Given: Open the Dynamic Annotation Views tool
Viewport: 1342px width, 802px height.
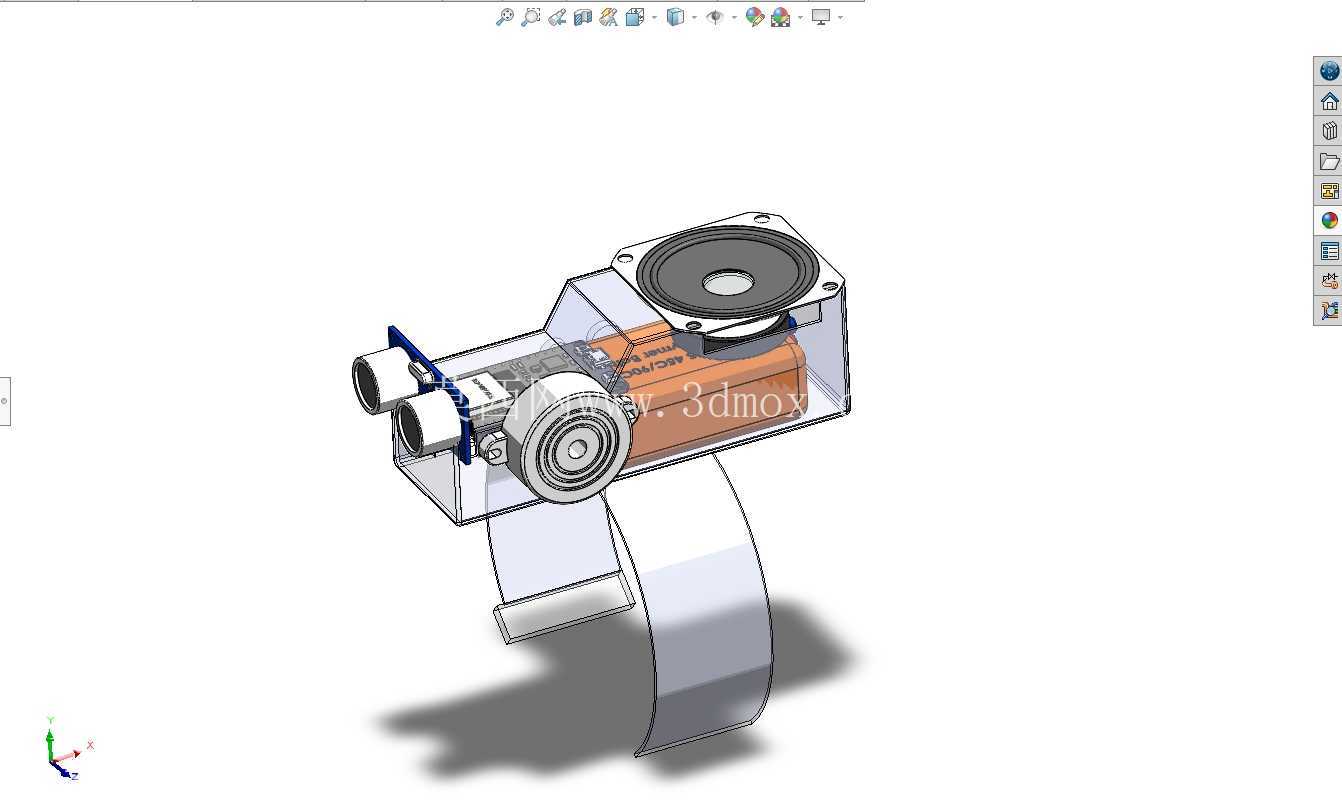Looking at the screenshot, I should tap(609, 17).
